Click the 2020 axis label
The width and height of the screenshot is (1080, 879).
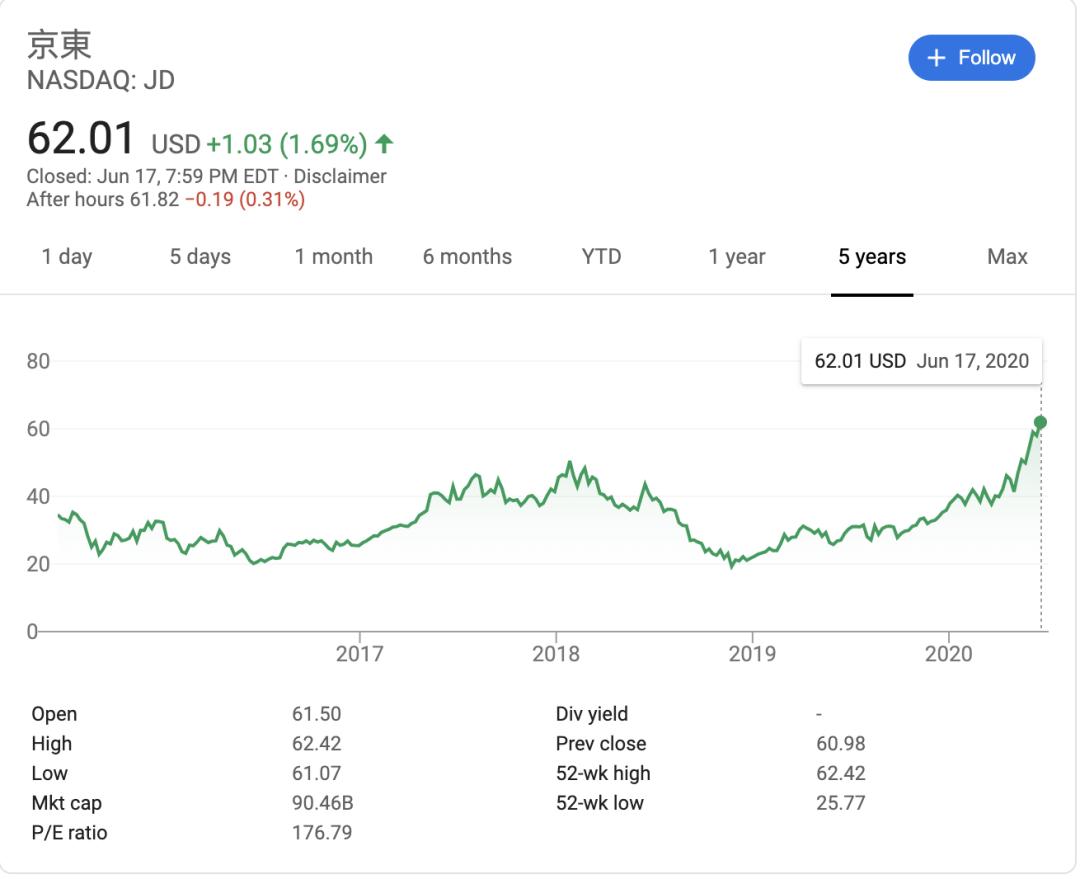click(x=948, y=654)
